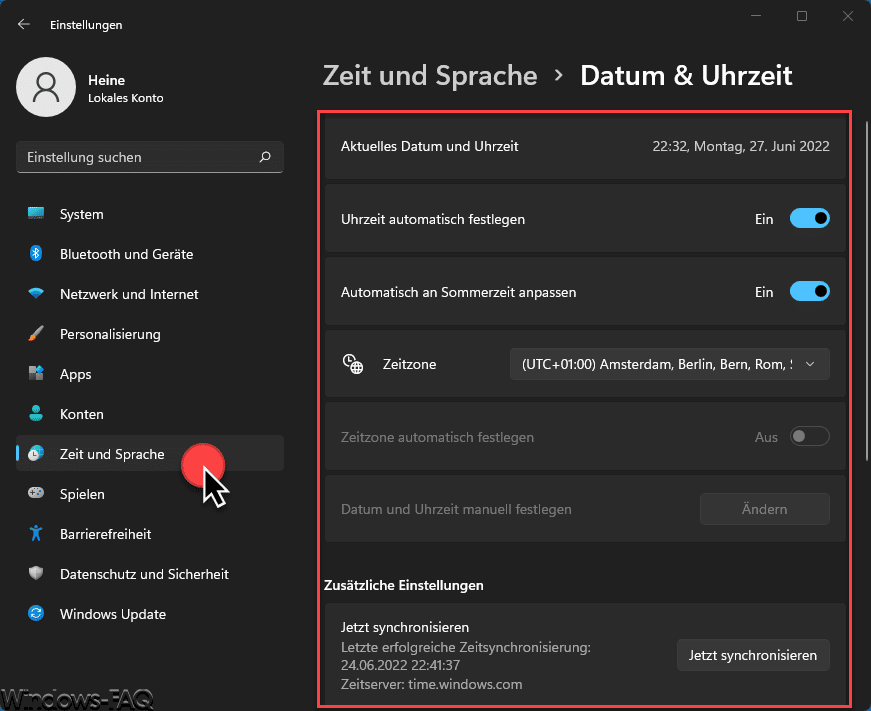Click the back arrow icon

(23, 24)
